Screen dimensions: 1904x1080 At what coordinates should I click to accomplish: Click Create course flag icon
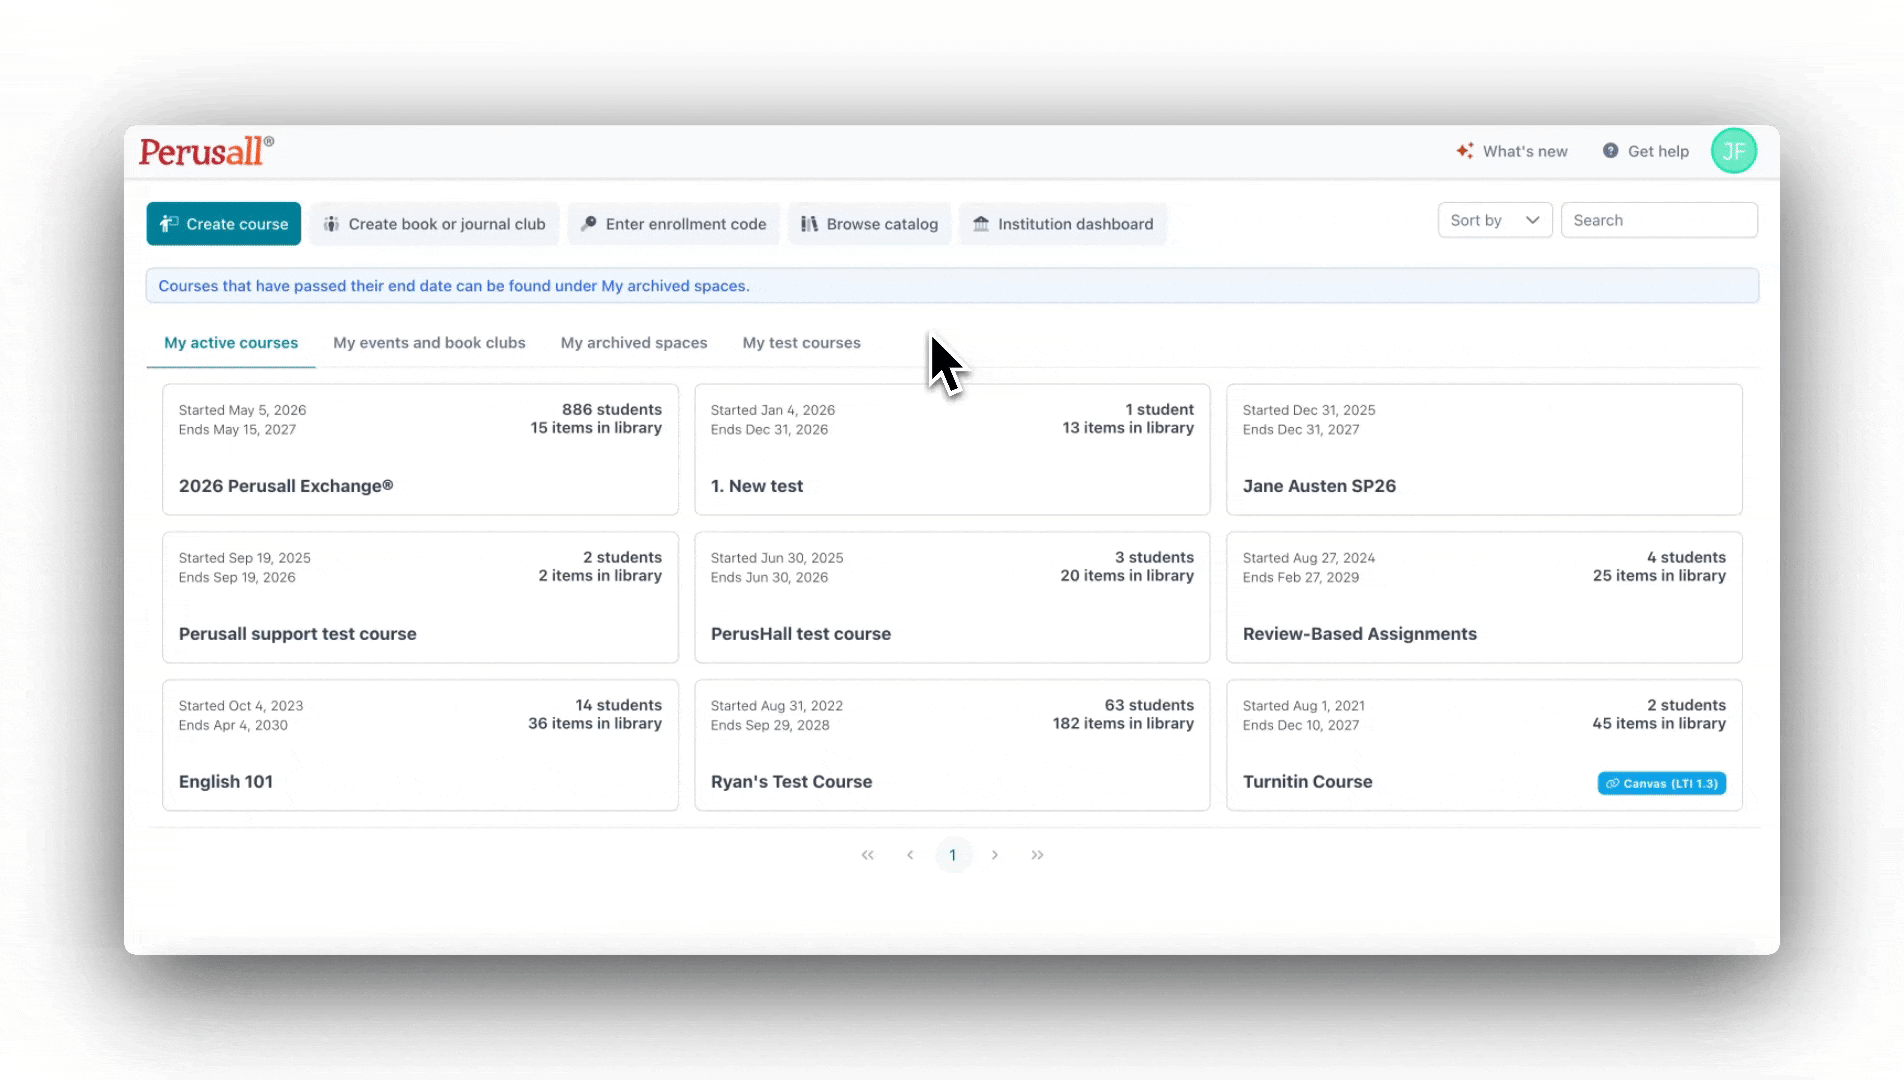pyautogui.click(x=169, y=224)
